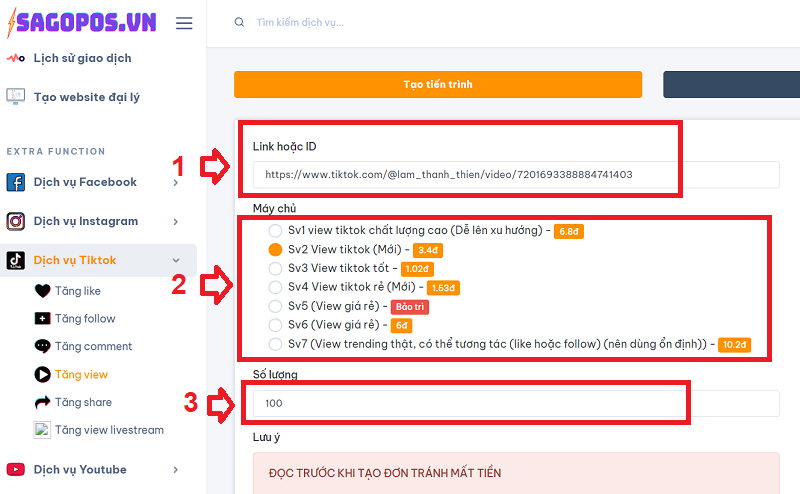
Task: Expand the Dịch vụ Facebook submenu
Action: pos(176,182)
